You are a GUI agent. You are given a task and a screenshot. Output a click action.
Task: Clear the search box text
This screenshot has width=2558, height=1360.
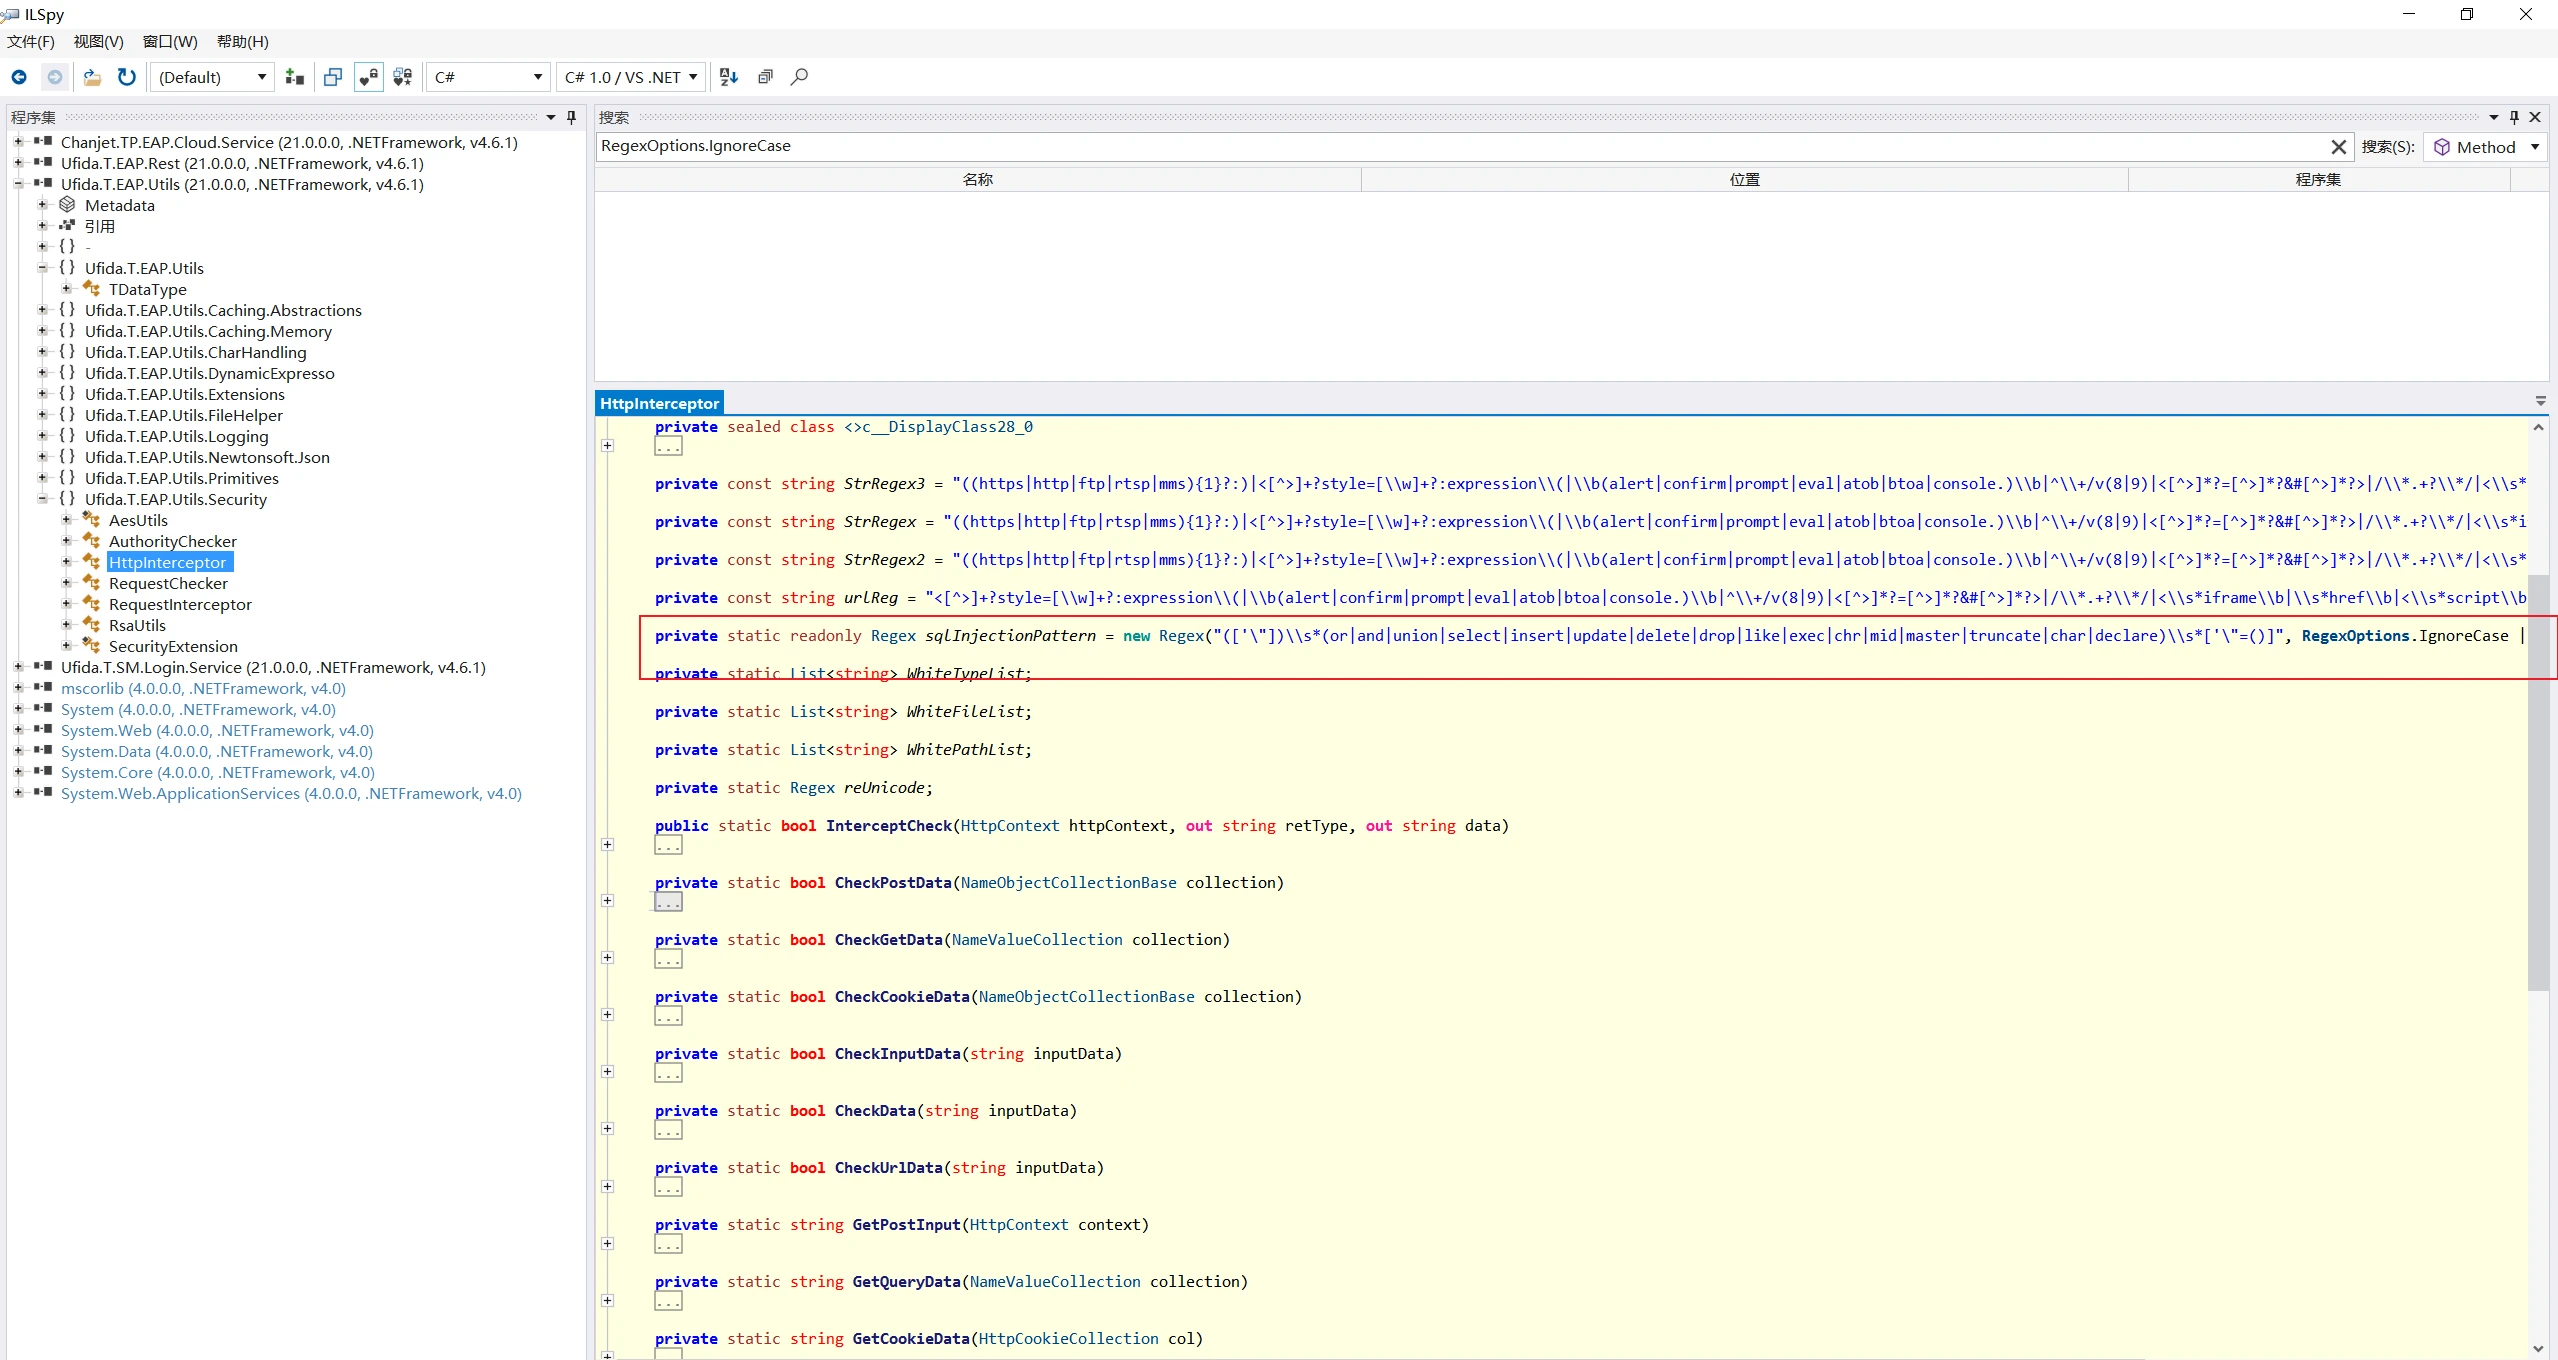2338,147
